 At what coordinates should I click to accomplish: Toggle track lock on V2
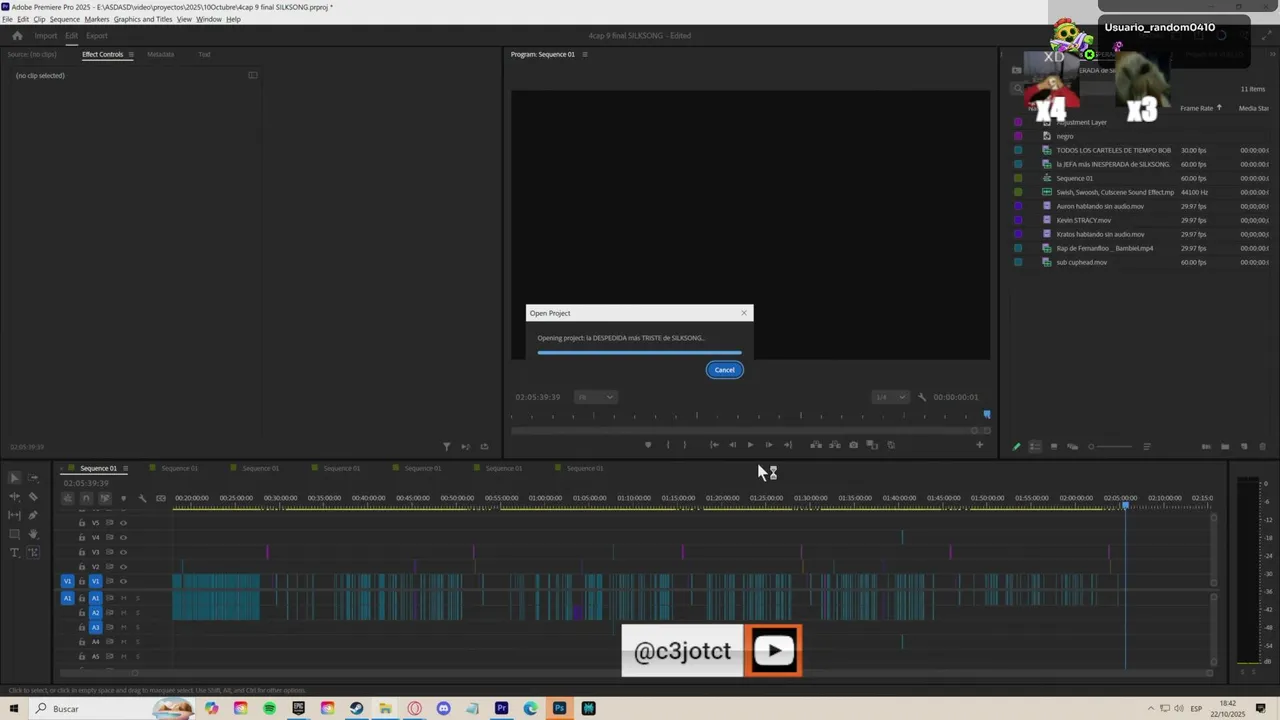[83, 567]
